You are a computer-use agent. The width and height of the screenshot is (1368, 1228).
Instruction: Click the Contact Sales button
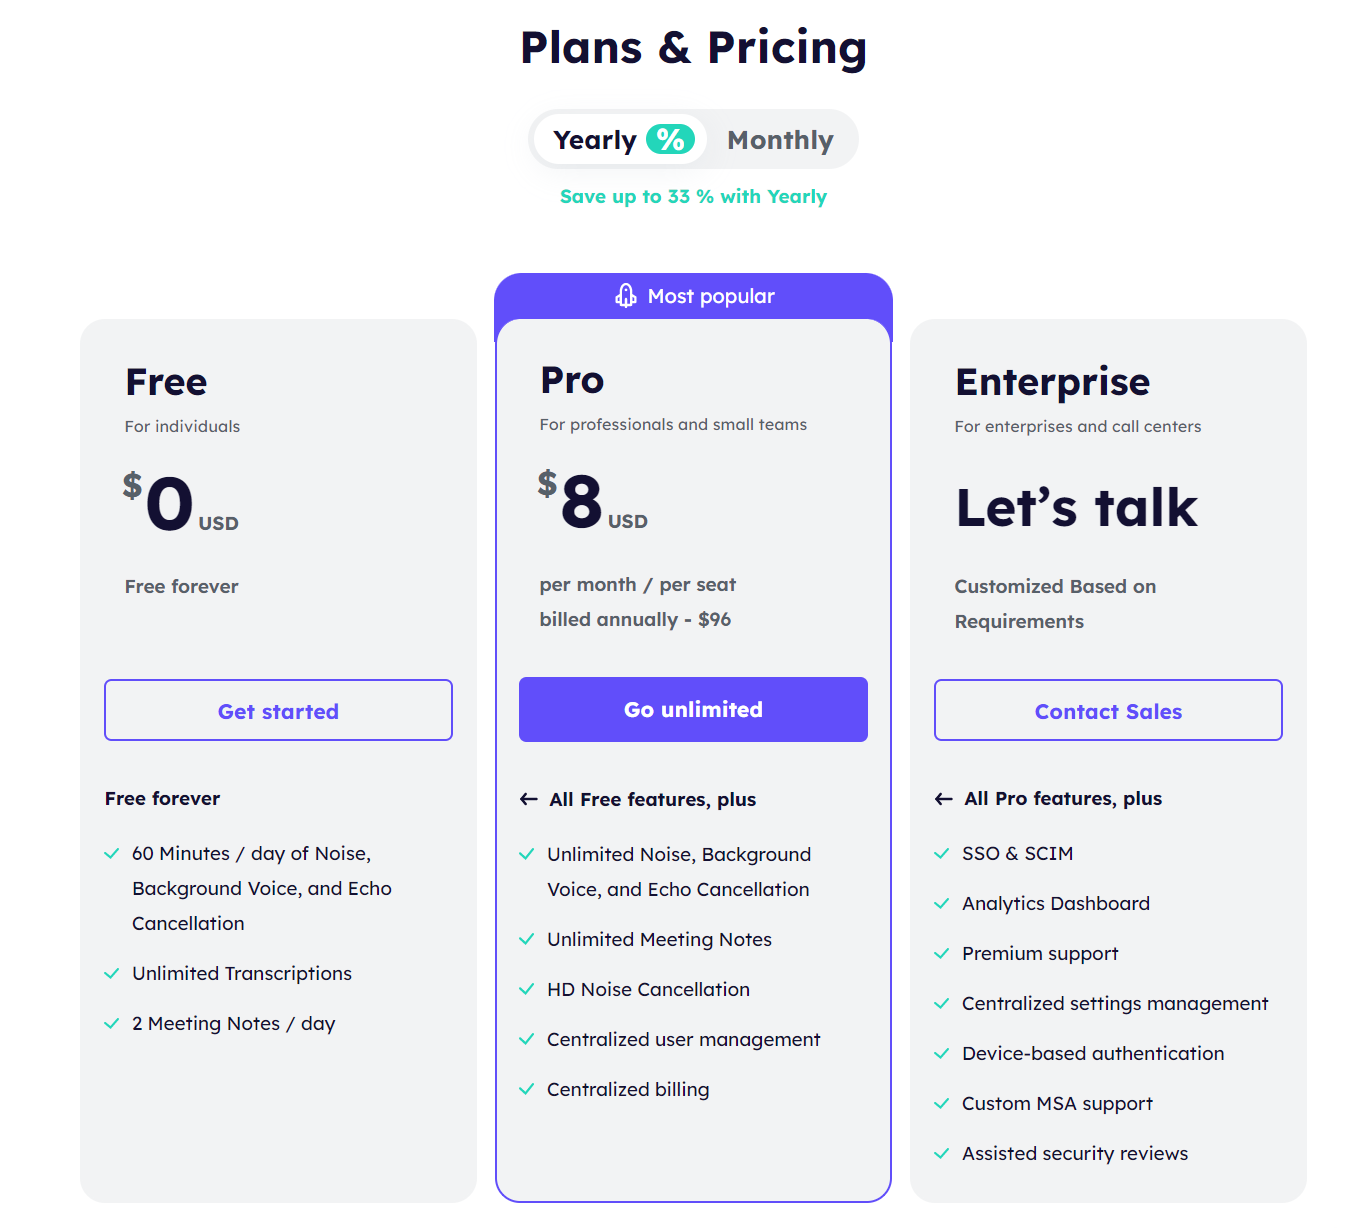pyautogui.click(x=1108, y=711)
